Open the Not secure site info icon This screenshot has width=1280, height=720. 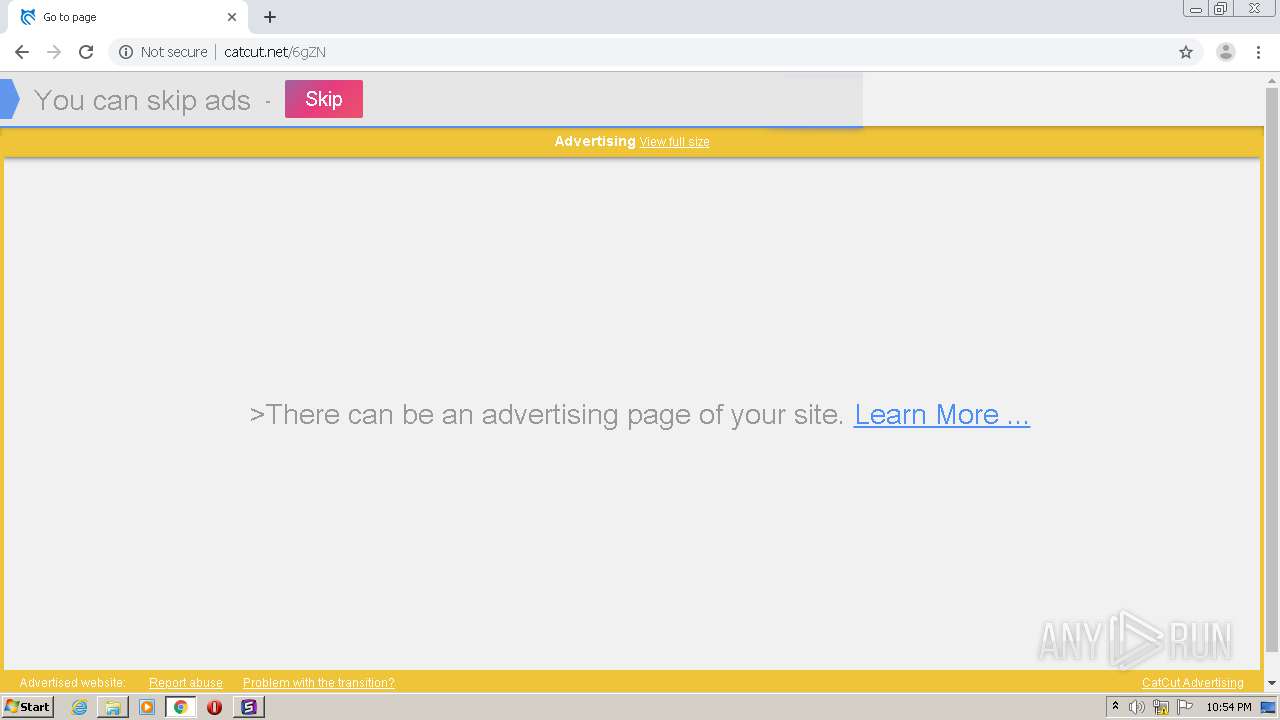[x=126, y=52]
